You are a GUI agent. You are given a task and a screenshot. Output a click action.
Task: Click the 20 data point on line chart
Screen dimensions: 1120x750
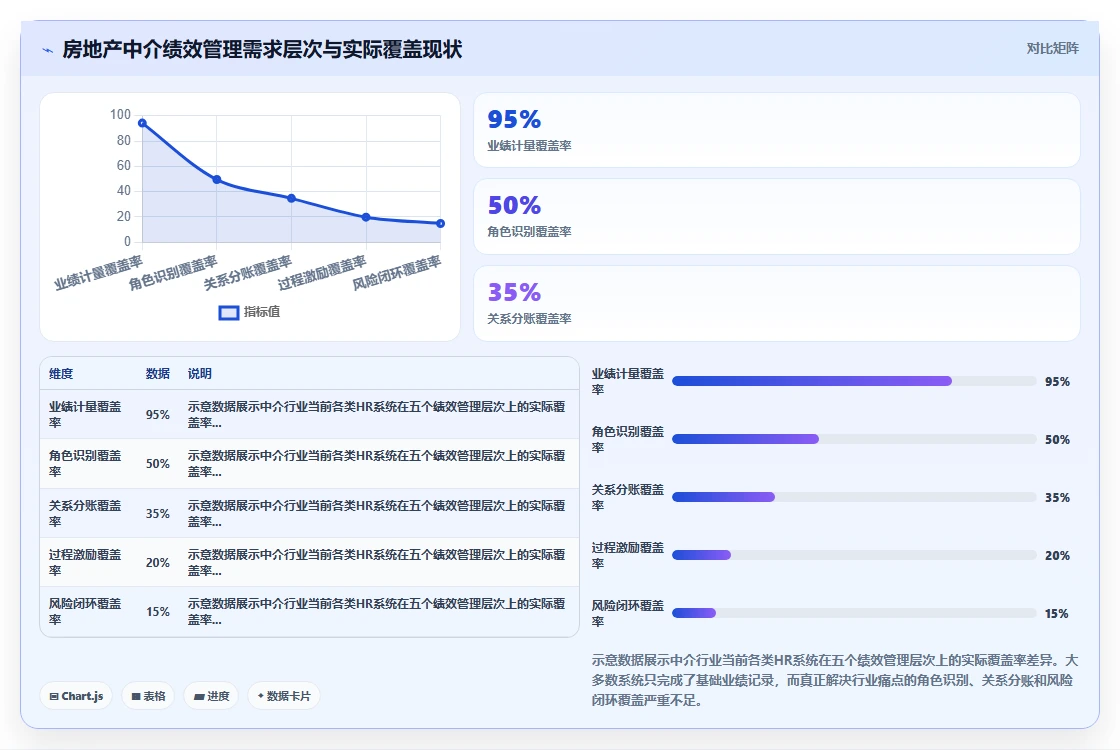click(366, 217)
